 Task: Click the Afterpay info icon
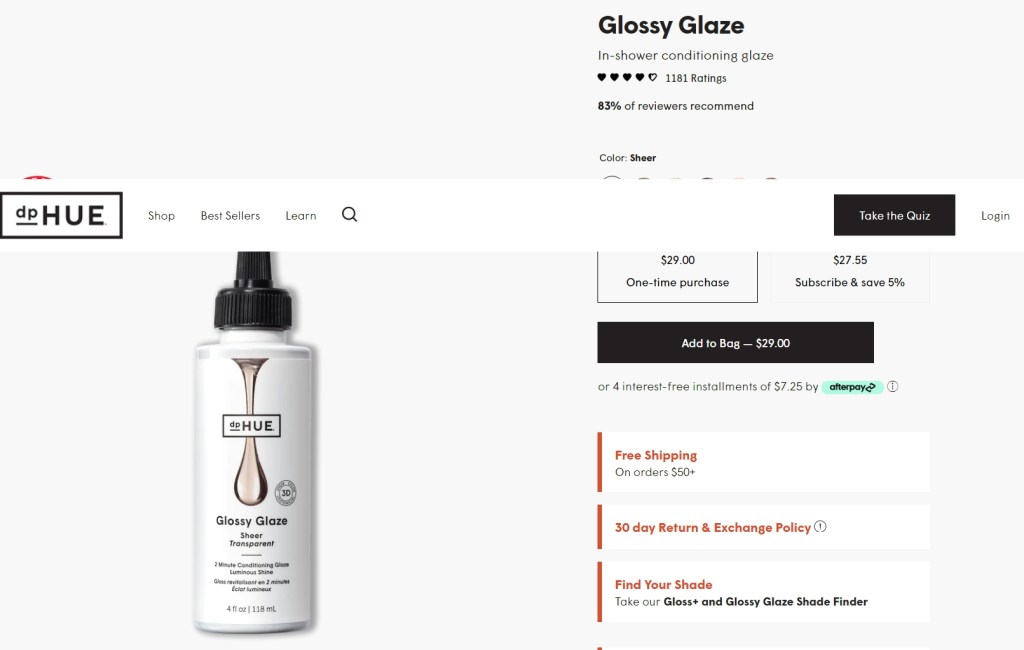click(893, 387)
